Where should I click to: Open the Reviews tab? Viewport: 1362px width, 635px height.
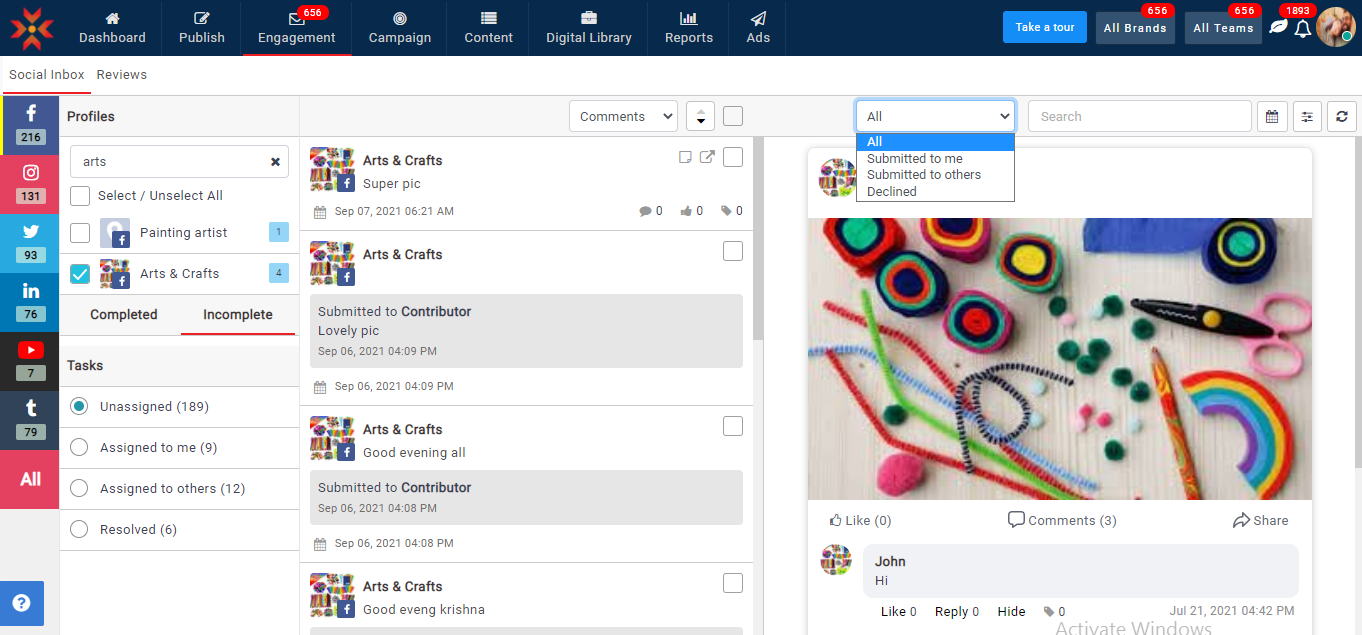point(122,75)
